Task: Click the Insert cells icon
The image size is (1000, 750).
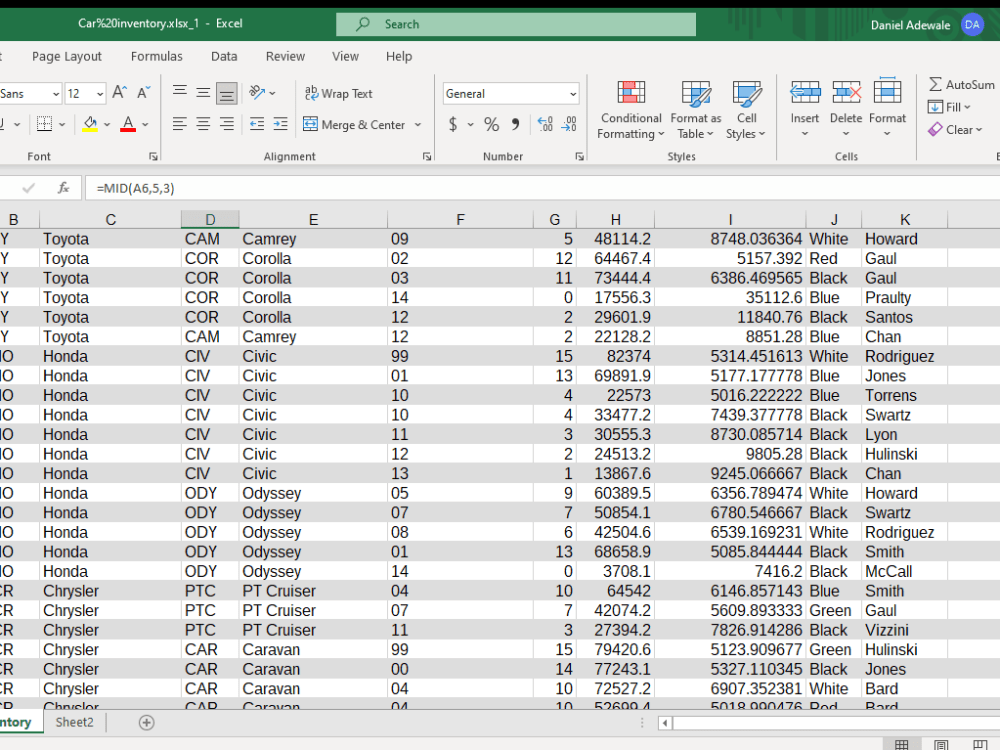Action: (x=805, y=93)
